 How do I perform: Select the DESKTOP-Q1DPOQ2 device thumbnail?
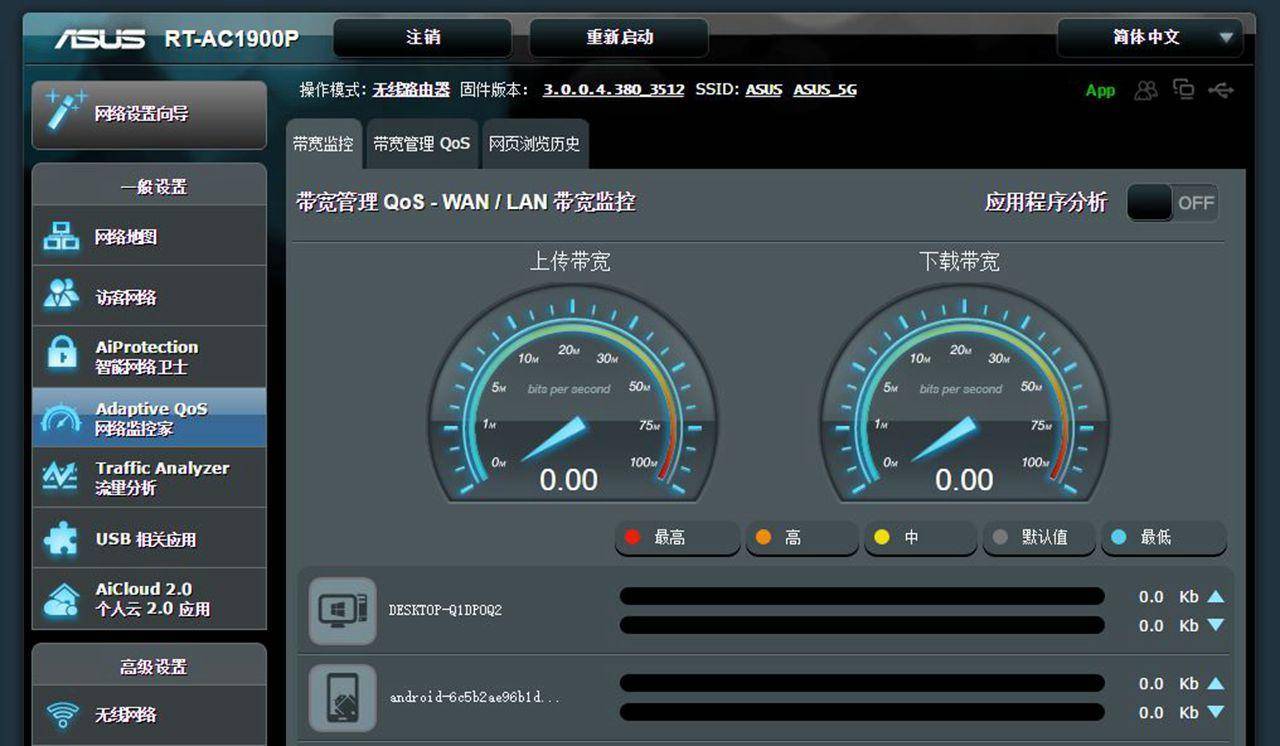point(342,610)
